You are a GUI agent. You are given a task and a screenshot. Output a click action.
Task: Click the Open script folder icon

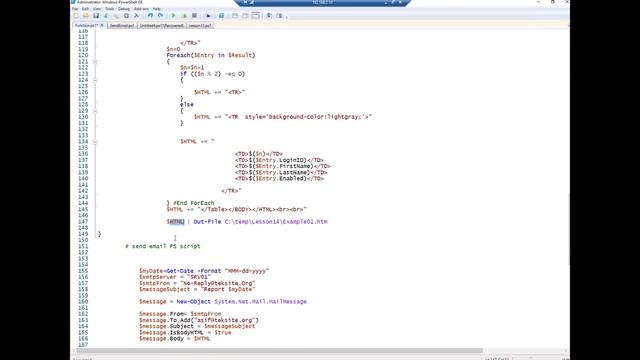coord(86,16)
